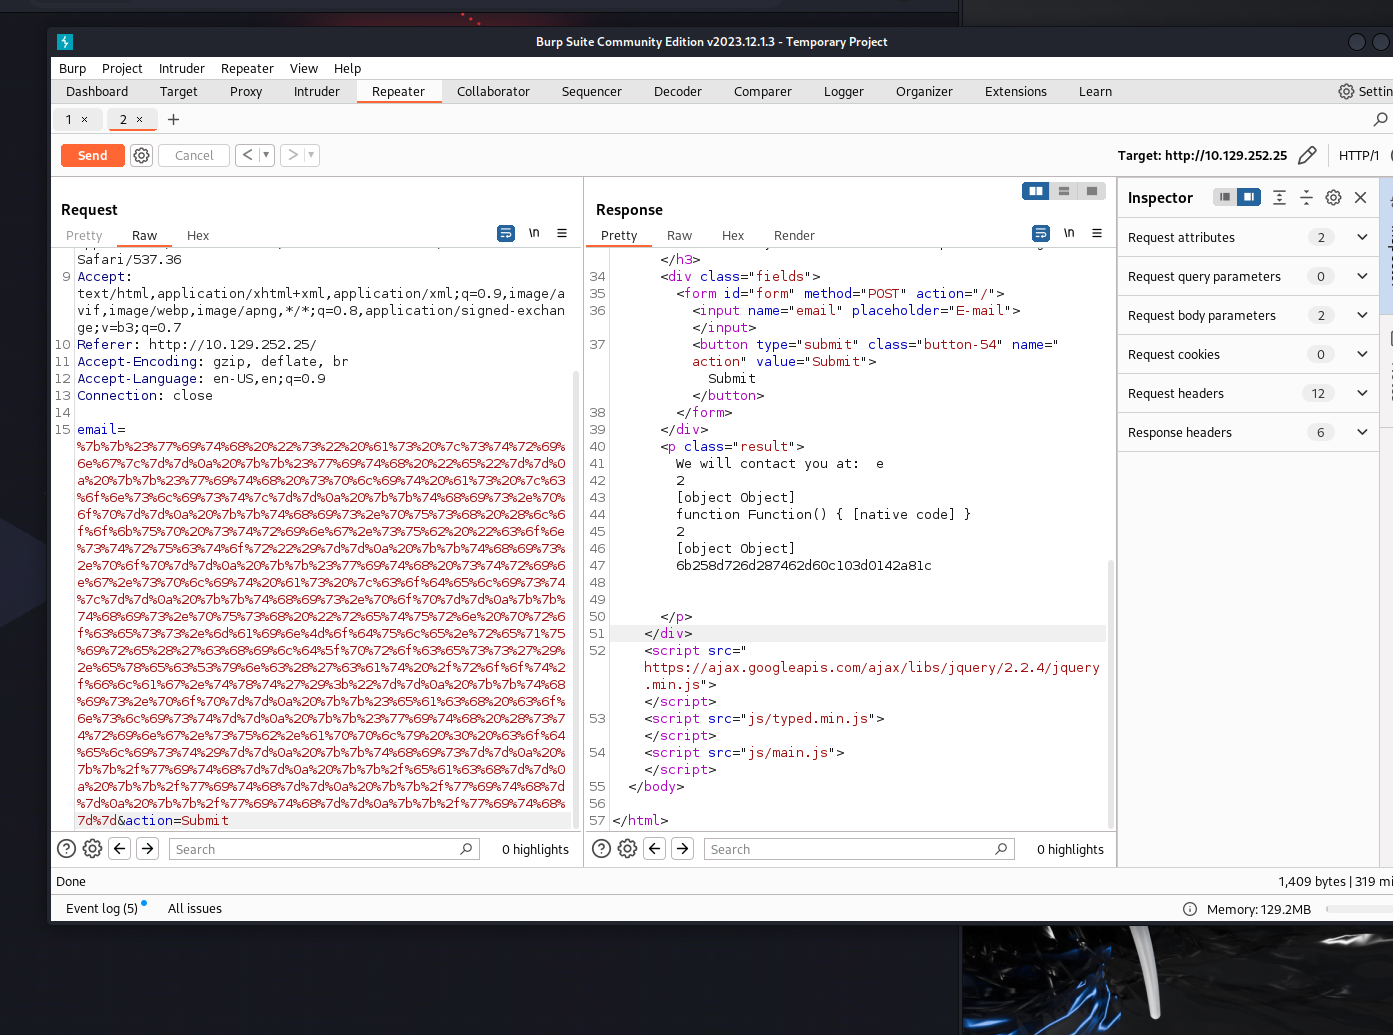
Task: Collapse all Inspector sections icon
Action: pyautogui.click(x=1306, y=197)
